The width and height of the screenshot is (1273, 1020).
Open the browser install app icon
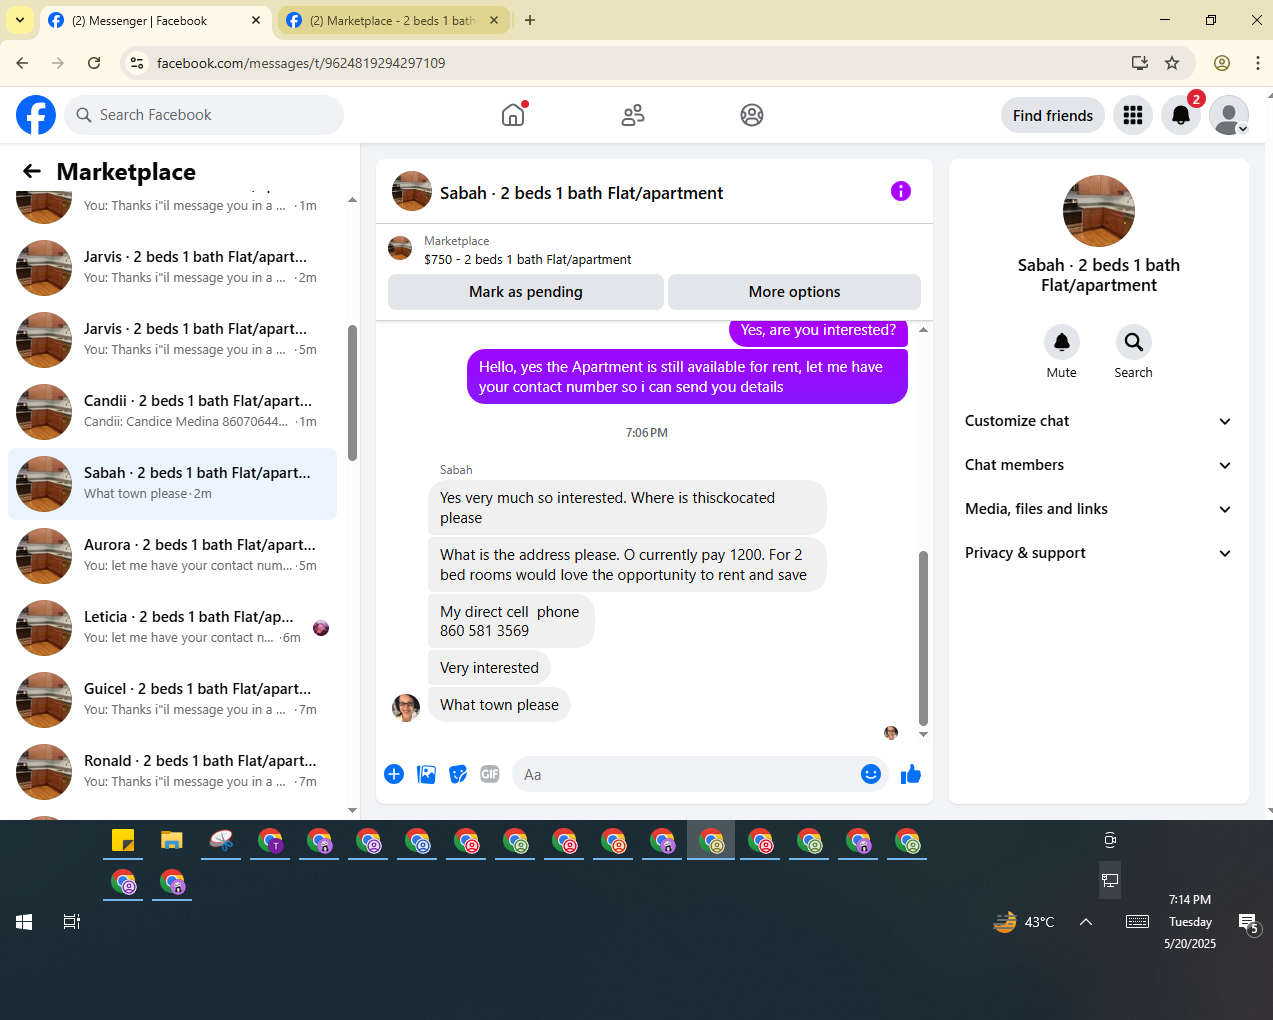[1140, 63]
